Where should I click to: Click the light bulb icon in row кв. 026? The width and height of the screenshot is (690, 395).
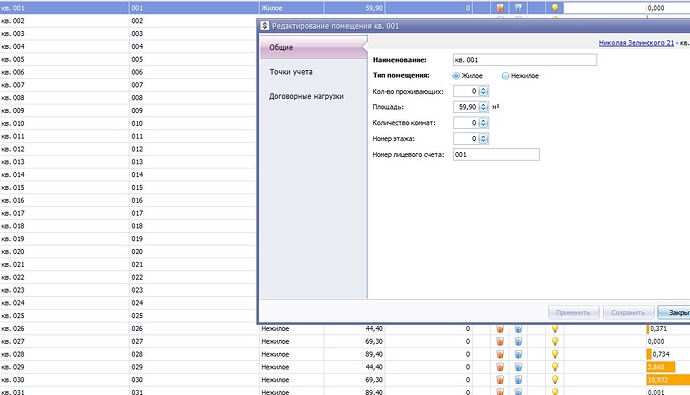point(555,329)
